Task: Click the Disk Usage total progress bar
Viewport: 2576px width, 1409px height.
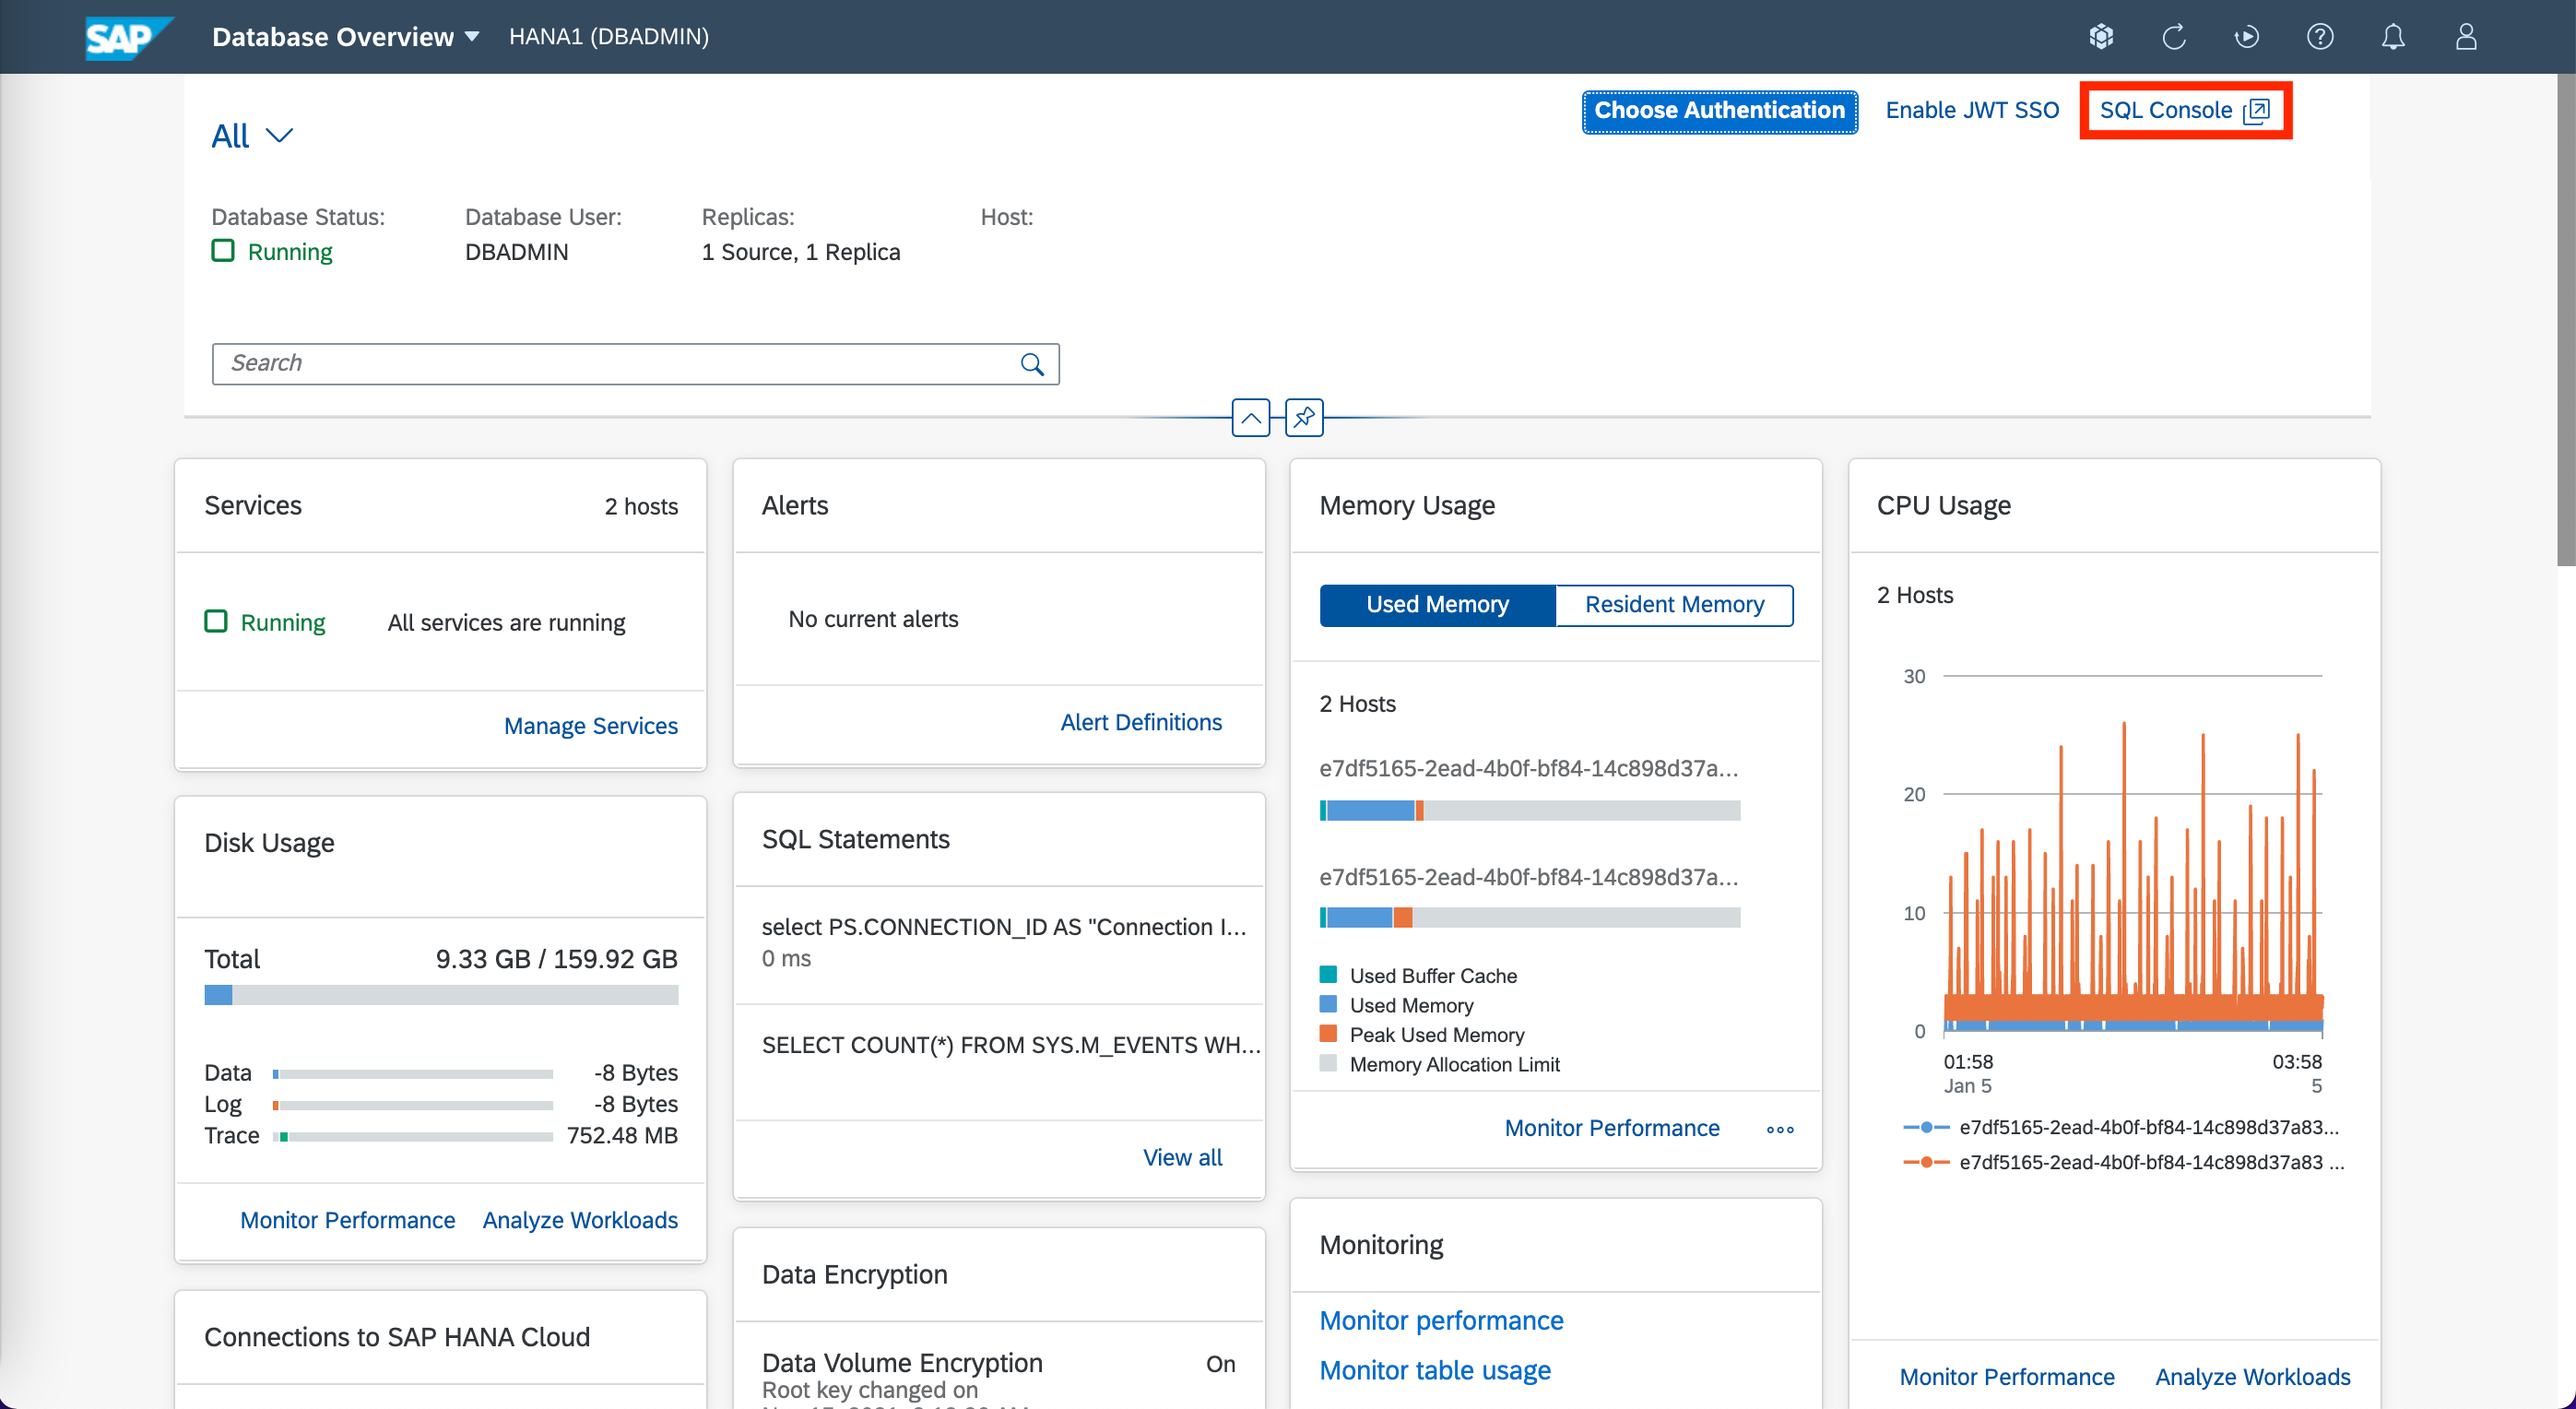Action: pyautogui.click(x=441, y=995)
